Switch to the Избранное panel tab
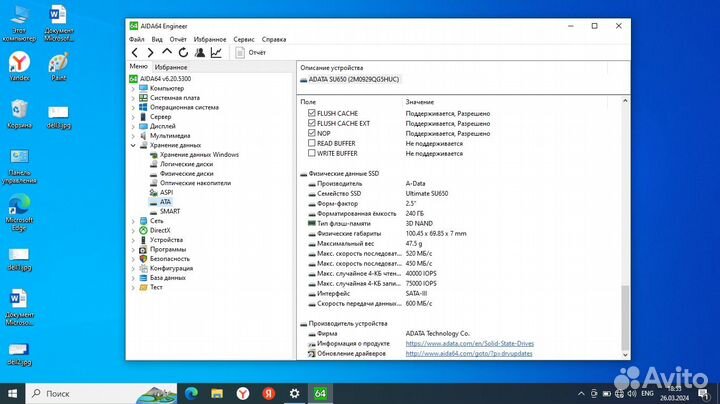Image resolution: width=720 pixels, height=404 pixels. tap(171, 67)
